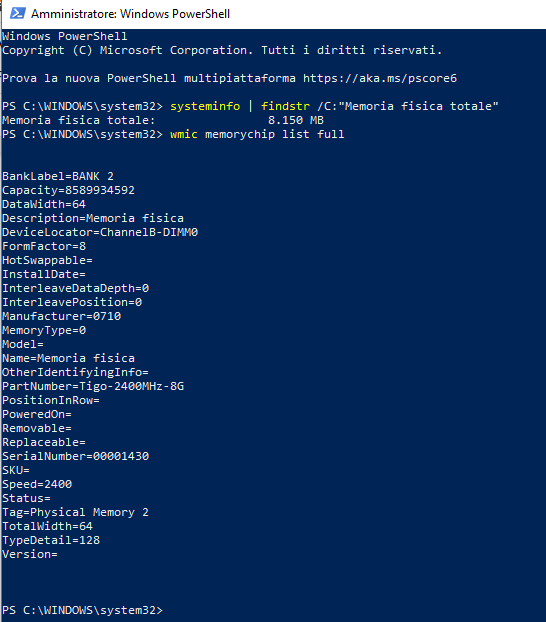The height and width of the screenshot is (622, 546).
Task: Click the Description=Memoria fisica line
Action: click(93, 218)
